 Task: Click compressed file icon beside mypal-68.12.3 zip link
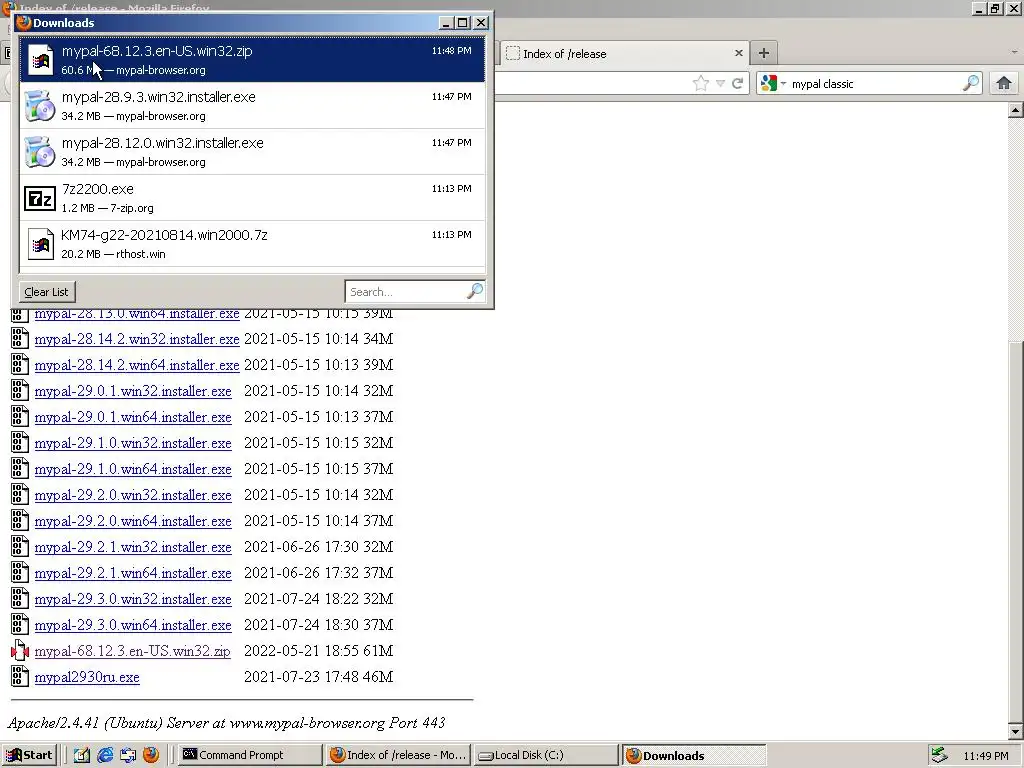pyautogui.click(x=20, y=650)
